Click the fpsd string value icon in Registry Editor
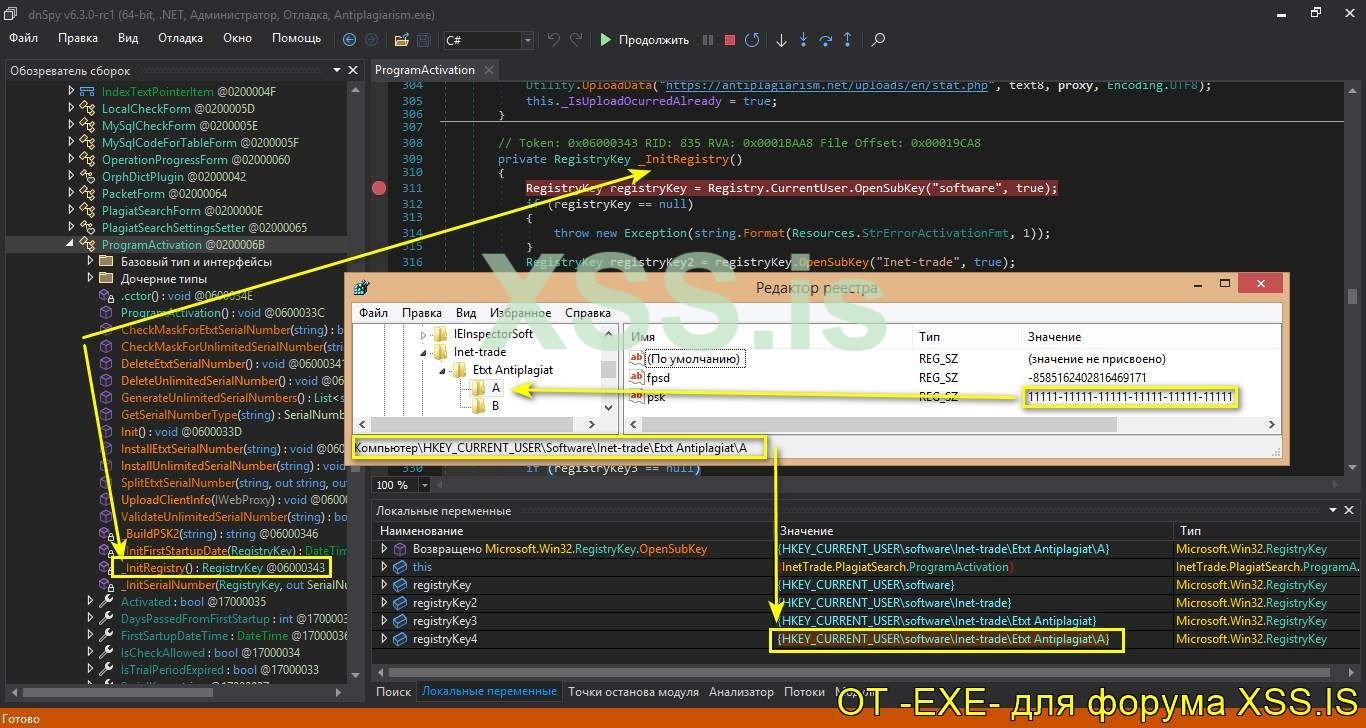The image size is (1366, 728). [x=637, y=378]
